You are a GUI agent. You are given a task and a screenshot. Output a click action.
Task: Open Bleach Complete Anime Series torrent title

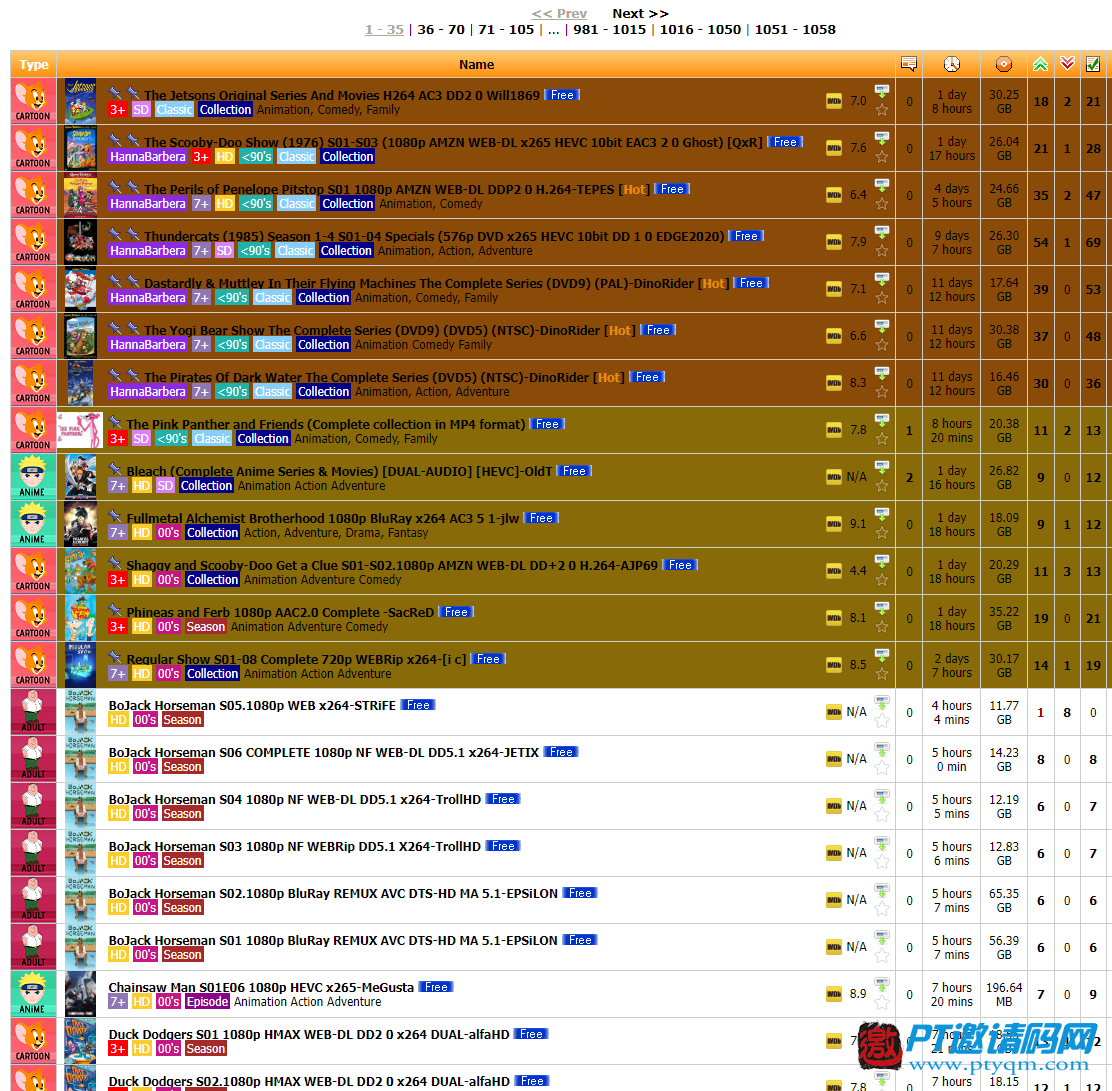tap(339, 471)
